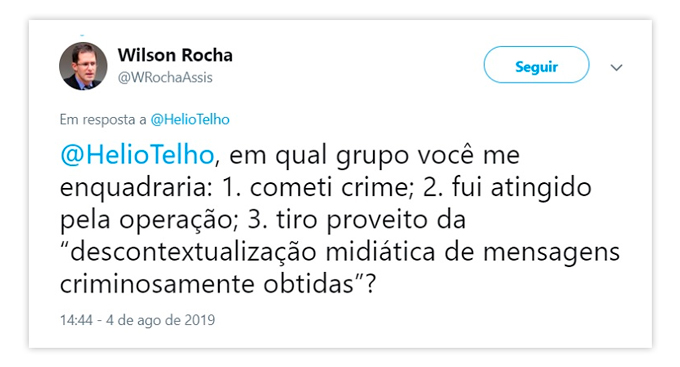Open the tweet timestamp 14:44

coord(76,320)
